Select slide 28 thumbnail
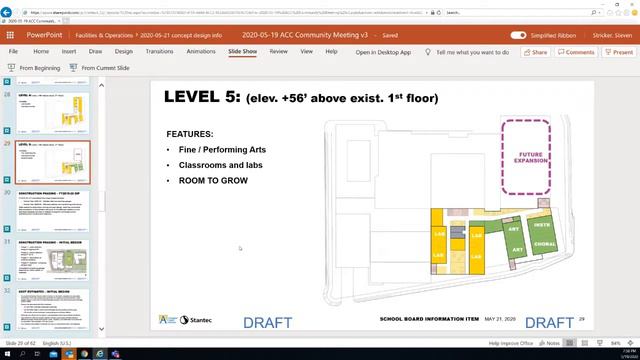Viewport: 640px width, 360px height. (53, 113)
